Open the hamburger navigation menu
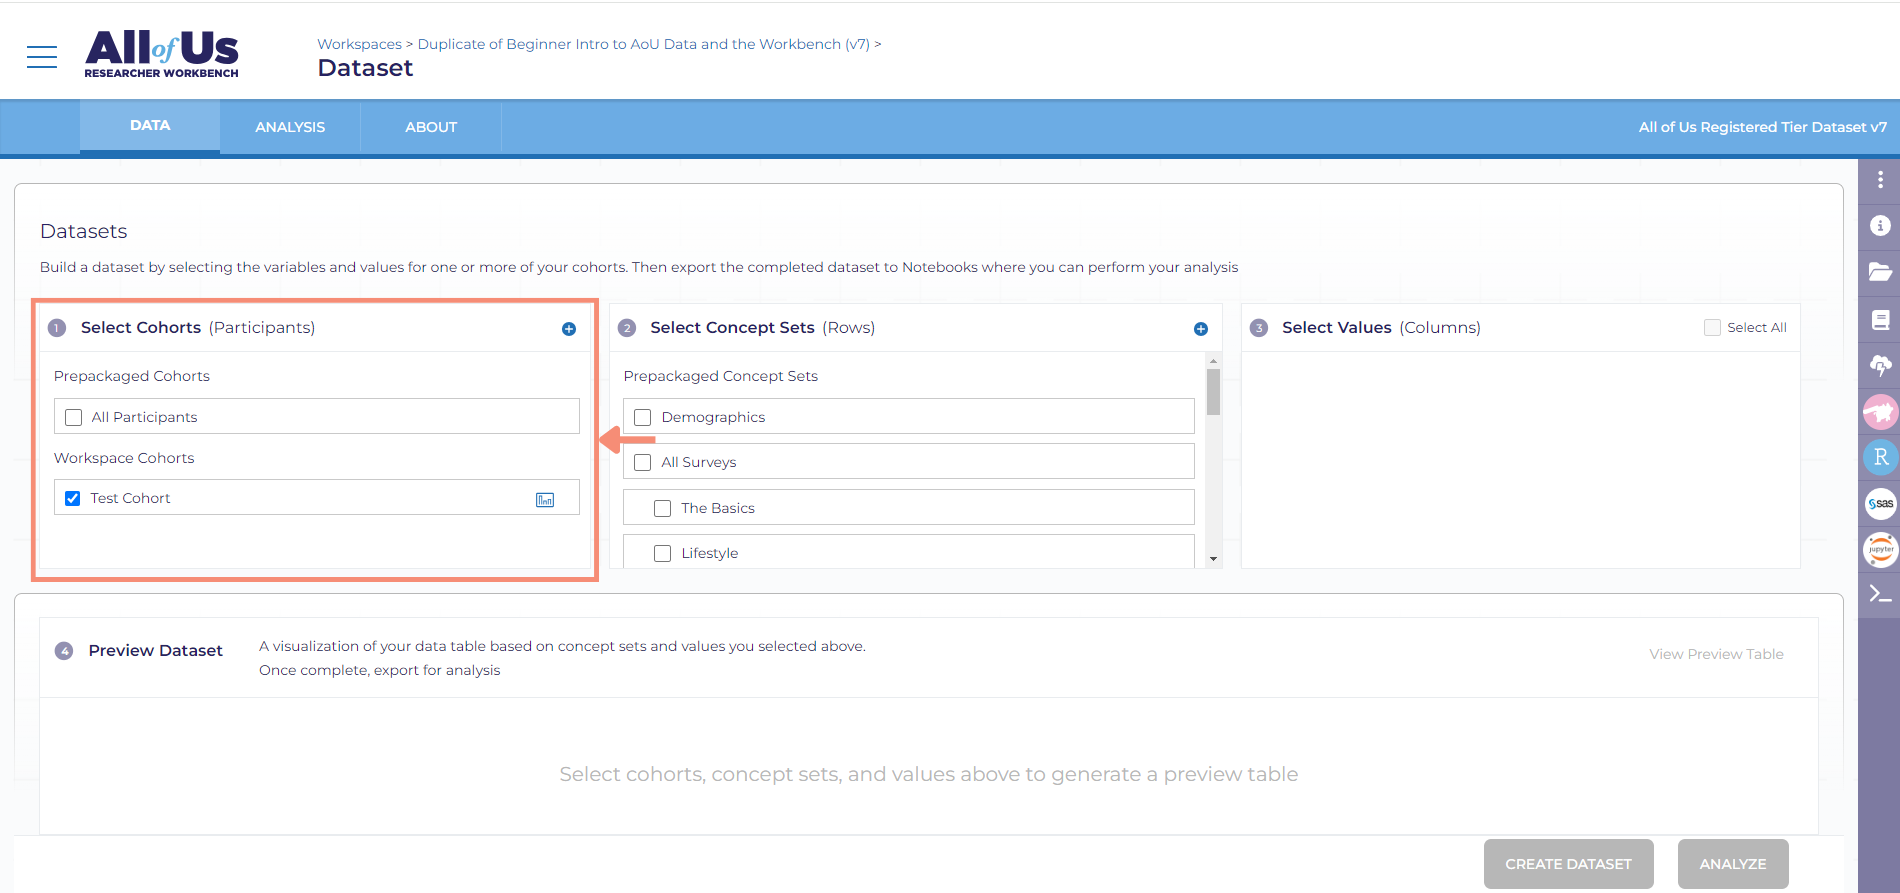The image size is (1900, 893). tap(42, 57)
